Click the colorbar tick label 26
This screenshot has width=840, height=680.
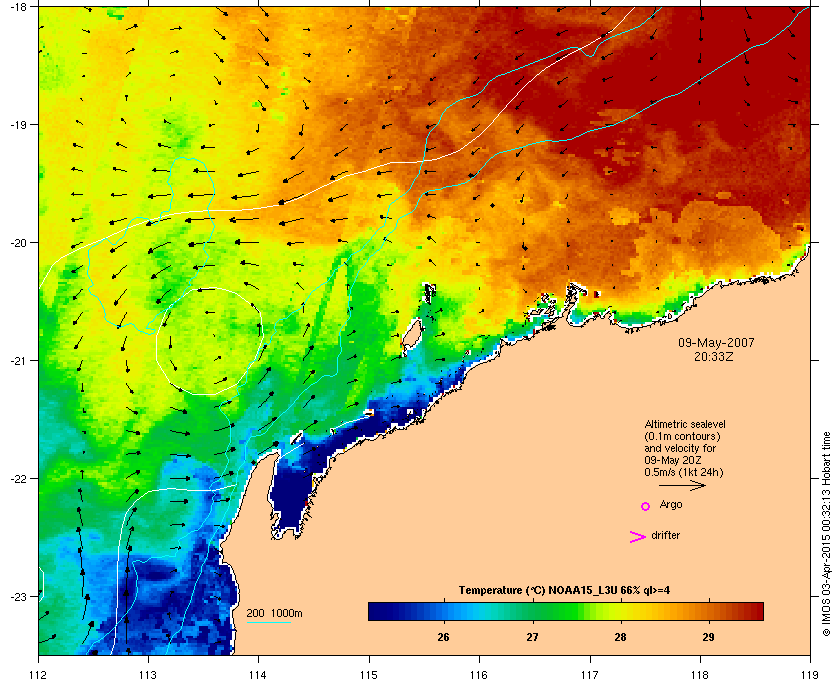pyautogui.click(x=443, y=637)
